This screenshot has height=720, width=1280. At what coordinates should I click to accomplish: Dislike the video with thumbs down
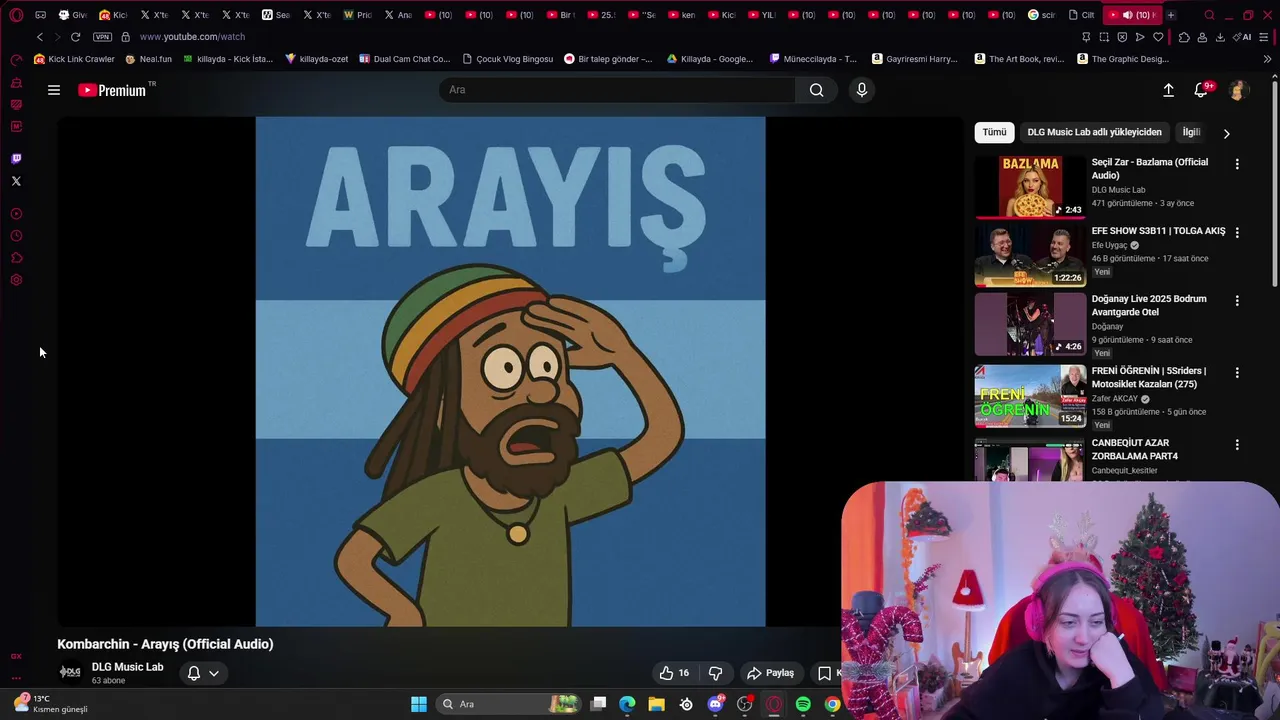[715, 673]
